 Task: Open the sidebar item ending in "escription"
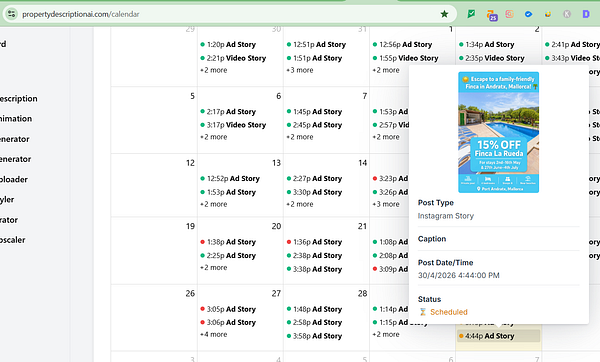pos(19,99)
